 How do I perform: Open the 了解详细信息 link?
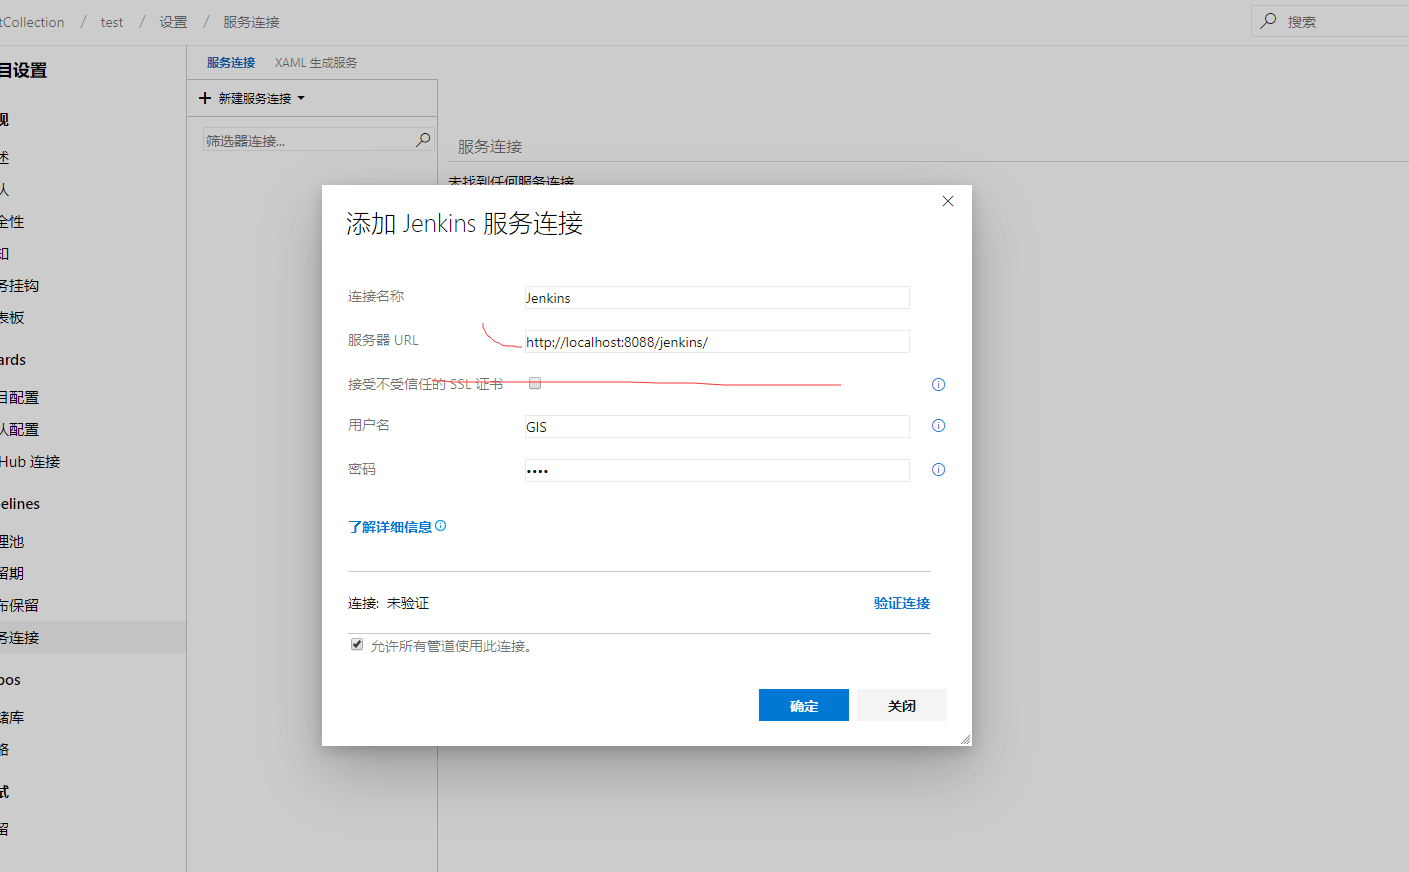pyautogui.click(x=390, y=527)
